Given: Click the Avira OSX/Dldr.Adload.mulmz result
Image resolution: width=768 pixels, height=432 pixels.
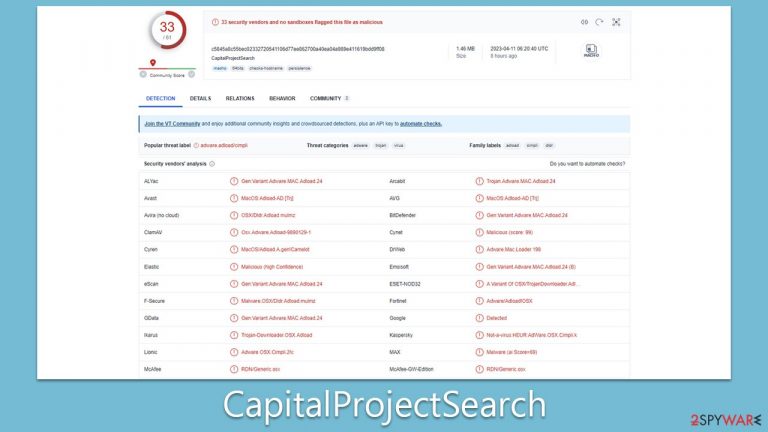Looking at the screenshot, I should 268,216.
